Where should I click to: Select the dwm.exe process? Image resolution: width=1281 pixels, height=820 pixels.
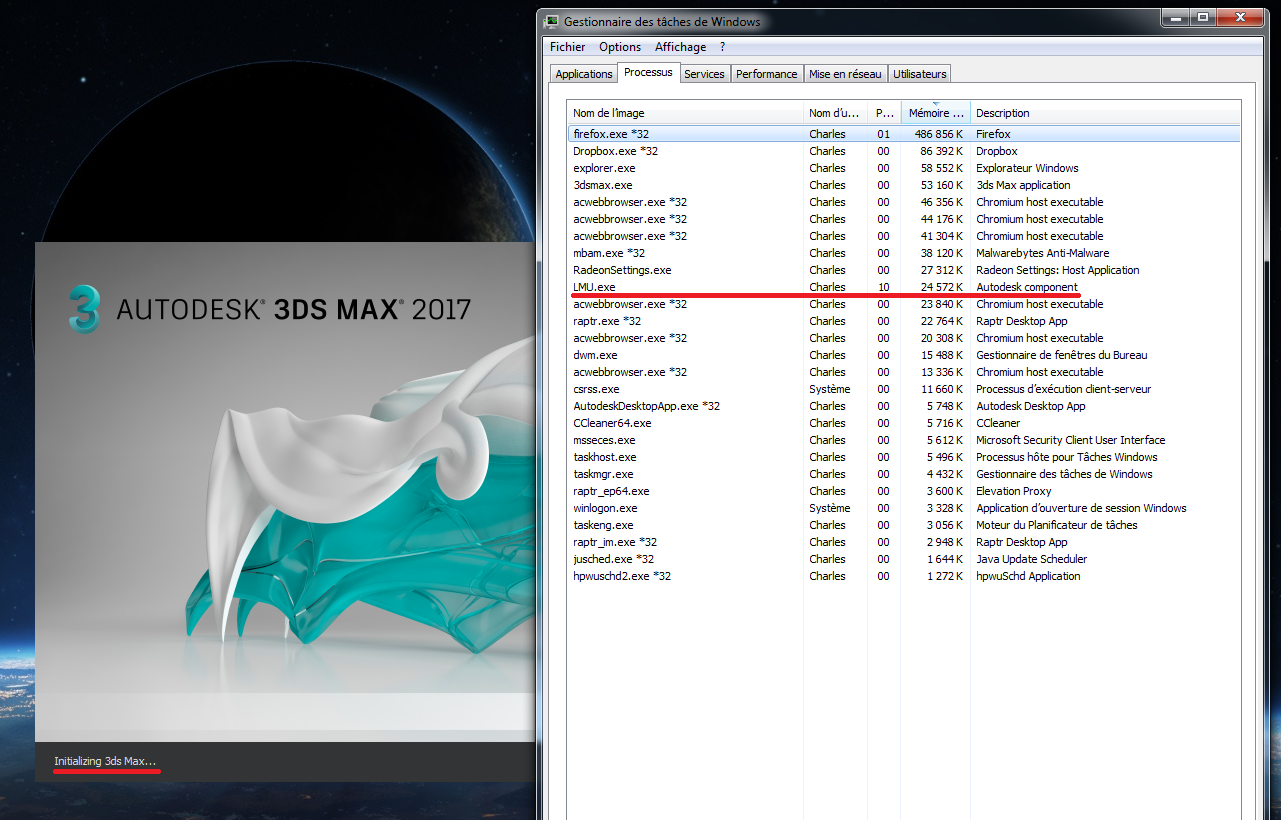pos(904,355)
